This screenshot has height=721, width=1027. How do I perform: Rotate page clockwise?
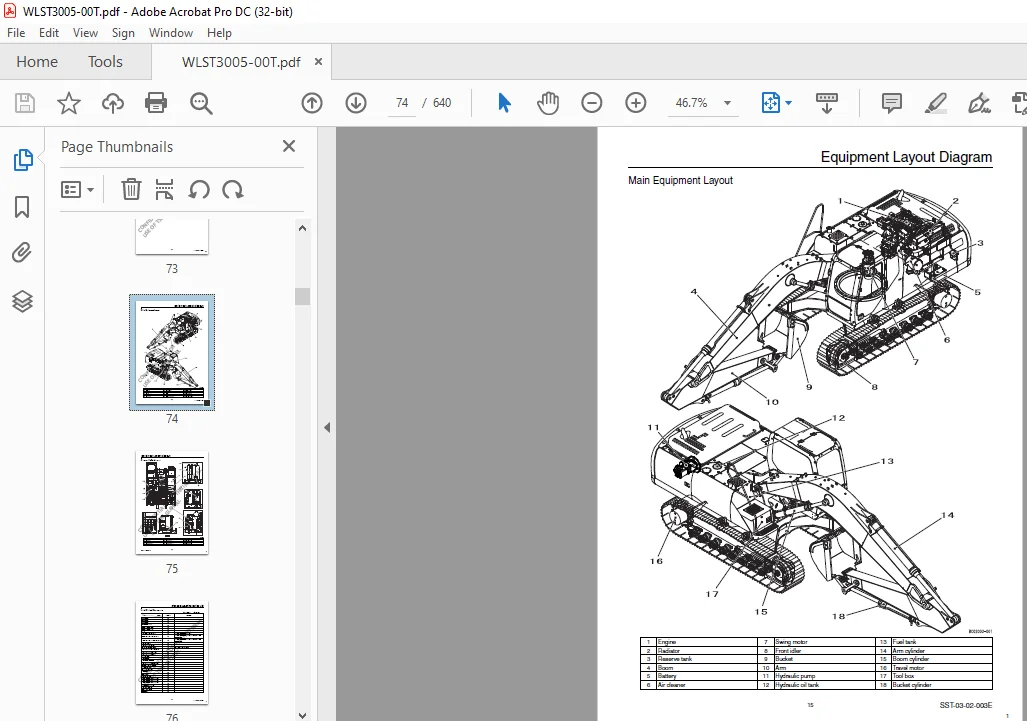point(233,190)
